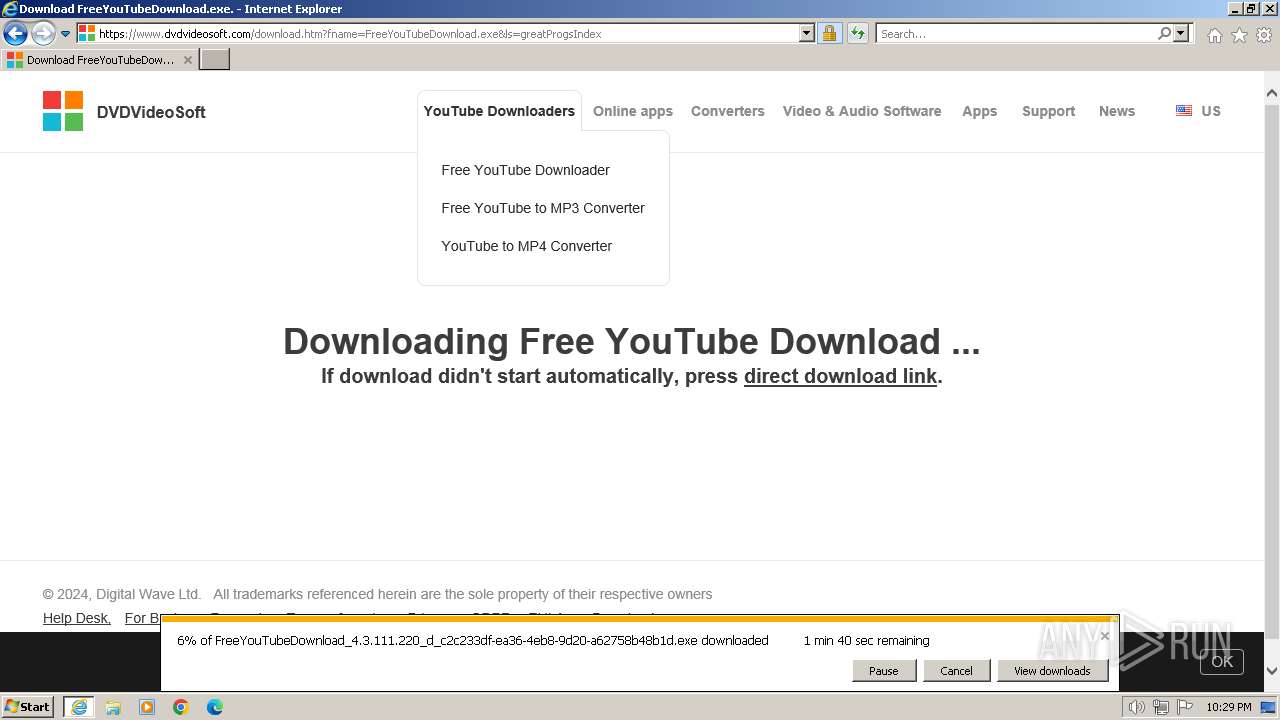The height and width of the screenshot is (720, 1280).
Task: Expand the address bar autocomplete dropdown
Action: [x=807, y=34]
